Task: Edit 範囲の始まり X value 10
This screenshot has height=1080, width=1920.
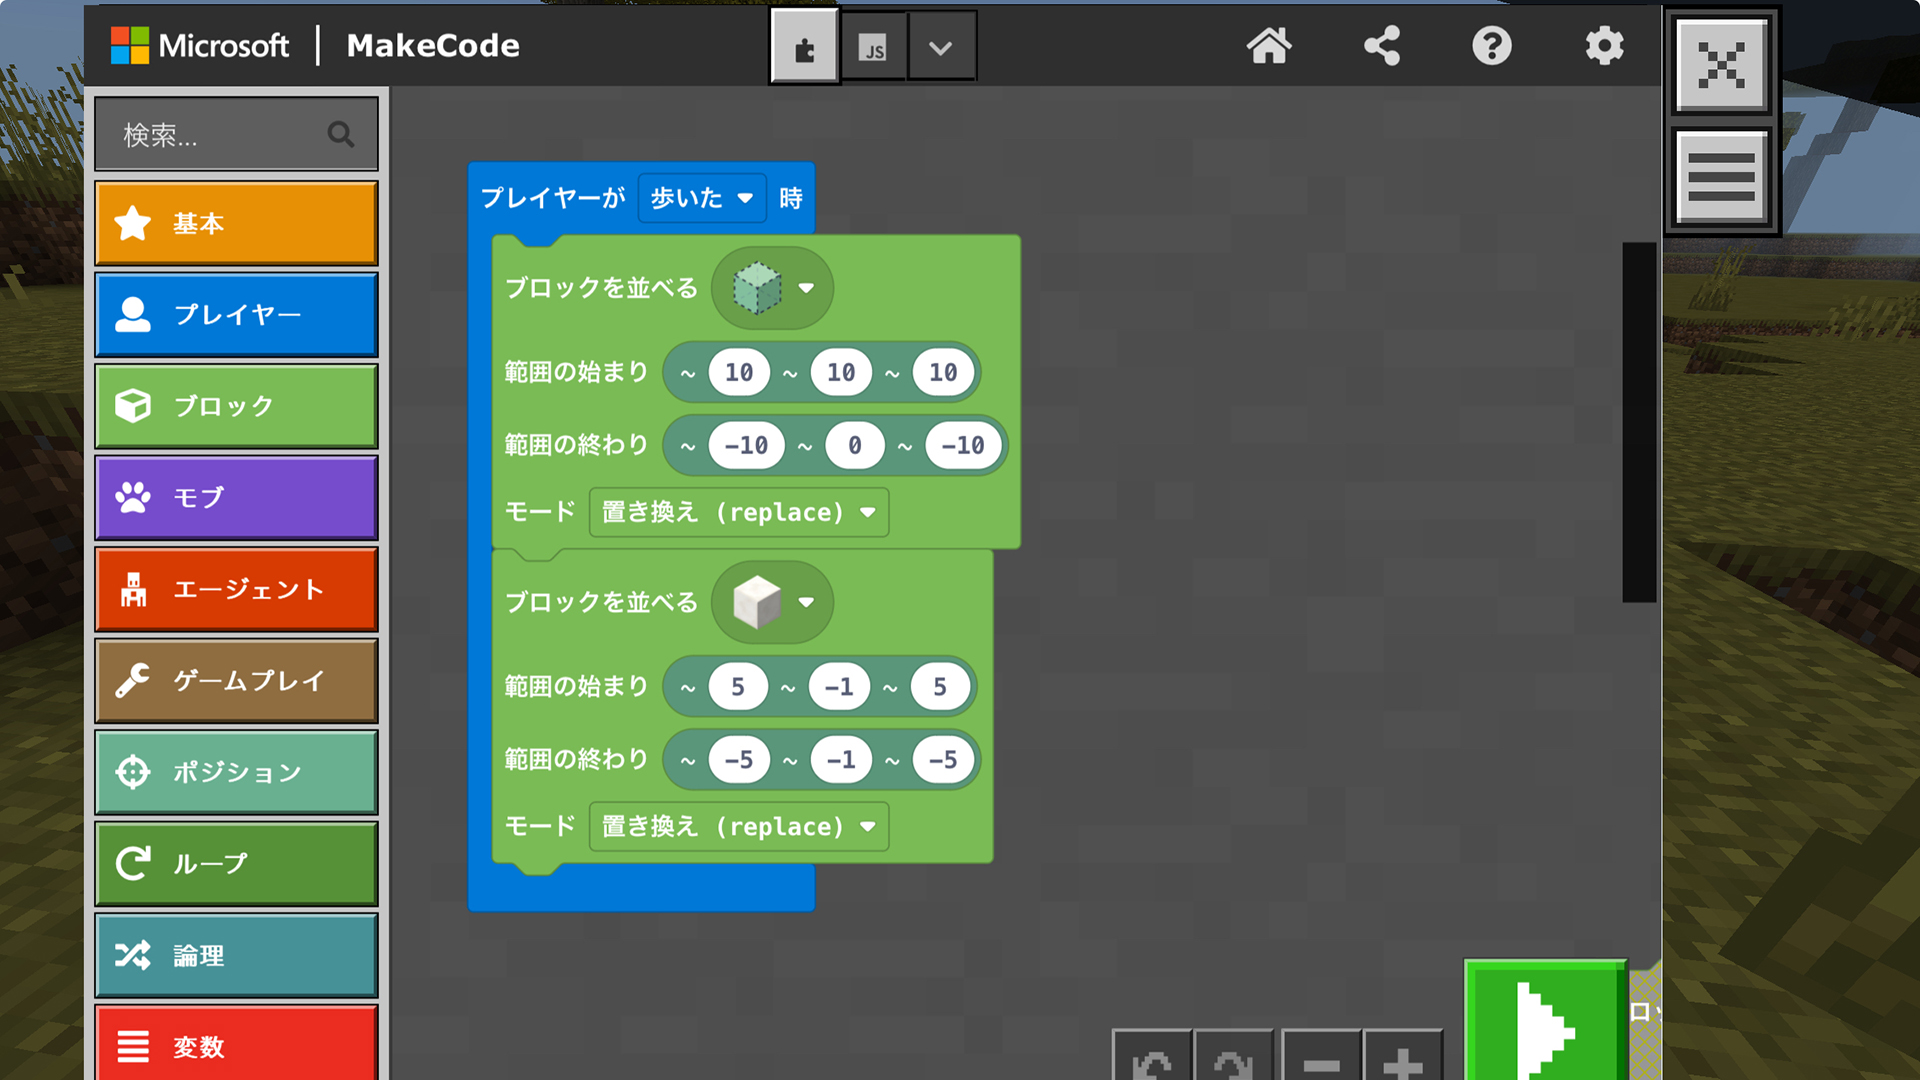Action: tap(735, 372)
